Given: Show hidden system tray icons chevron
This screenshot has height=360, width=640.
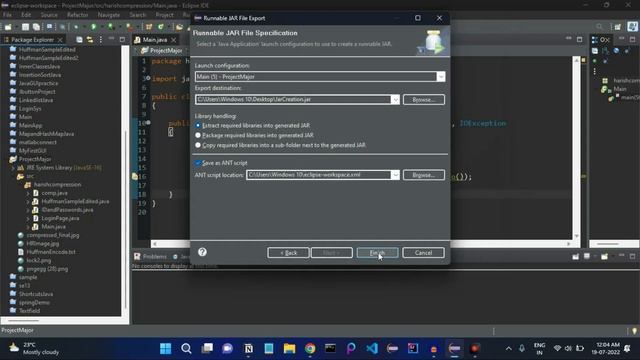Looking at the screenshot, I should click(x=509, y=349).
